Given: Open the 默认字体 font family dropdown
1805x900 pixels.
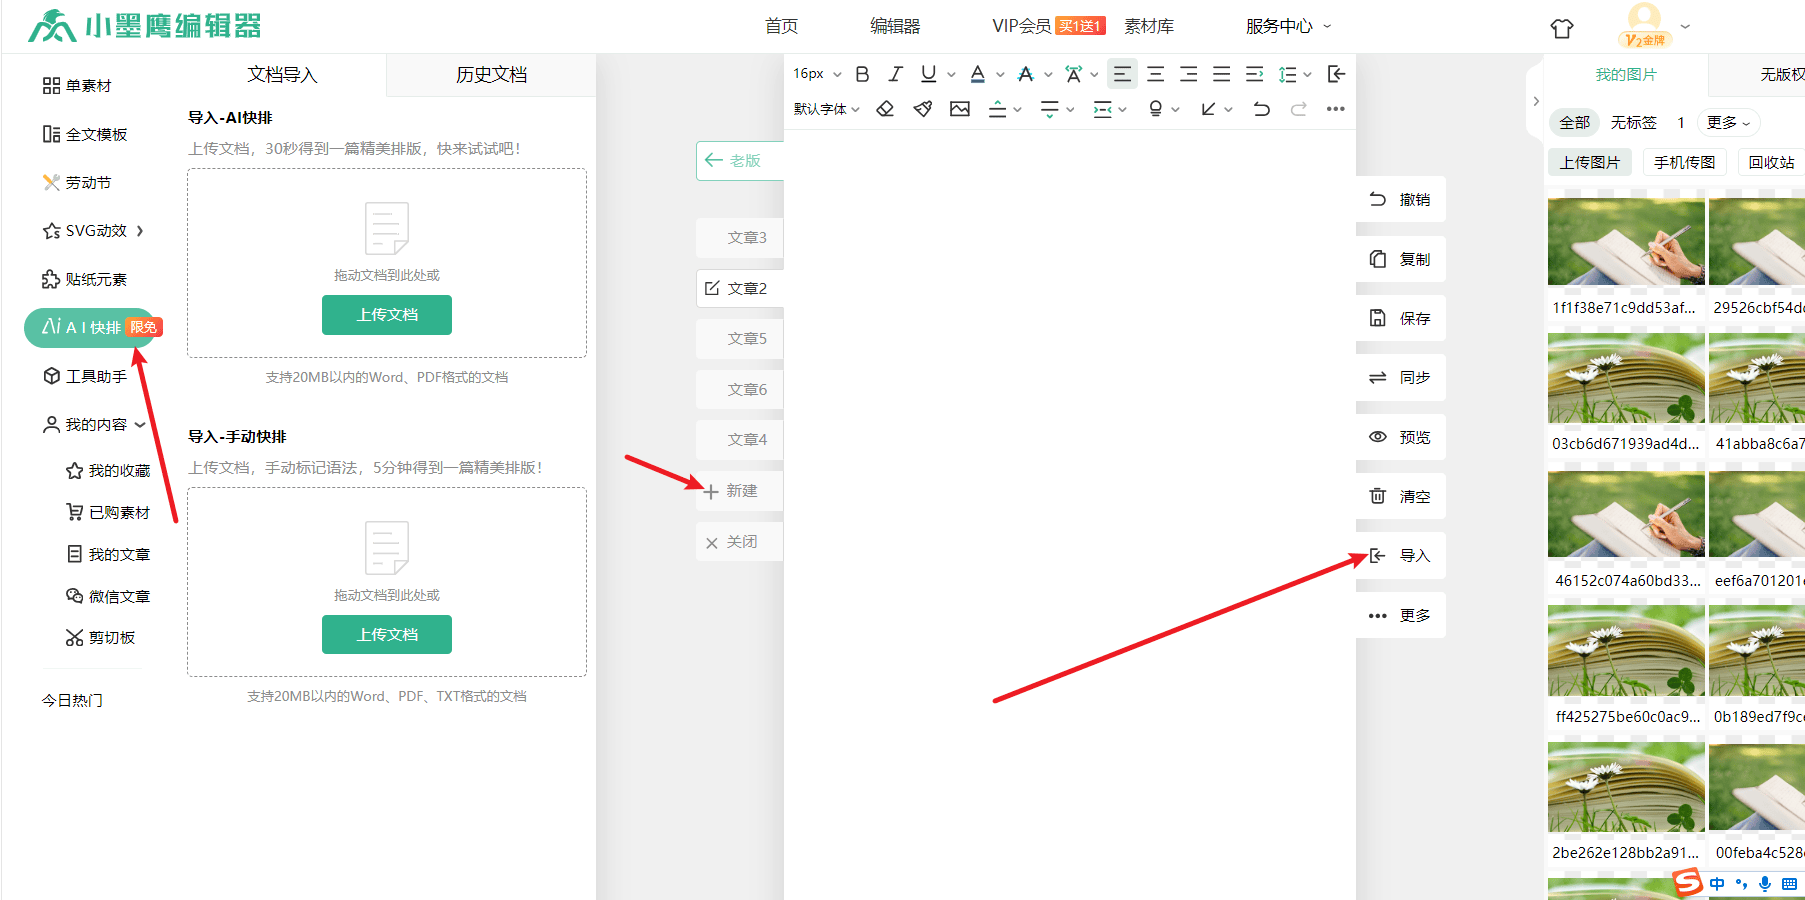Looking at the screenshot, I should (x=826, y=109).
